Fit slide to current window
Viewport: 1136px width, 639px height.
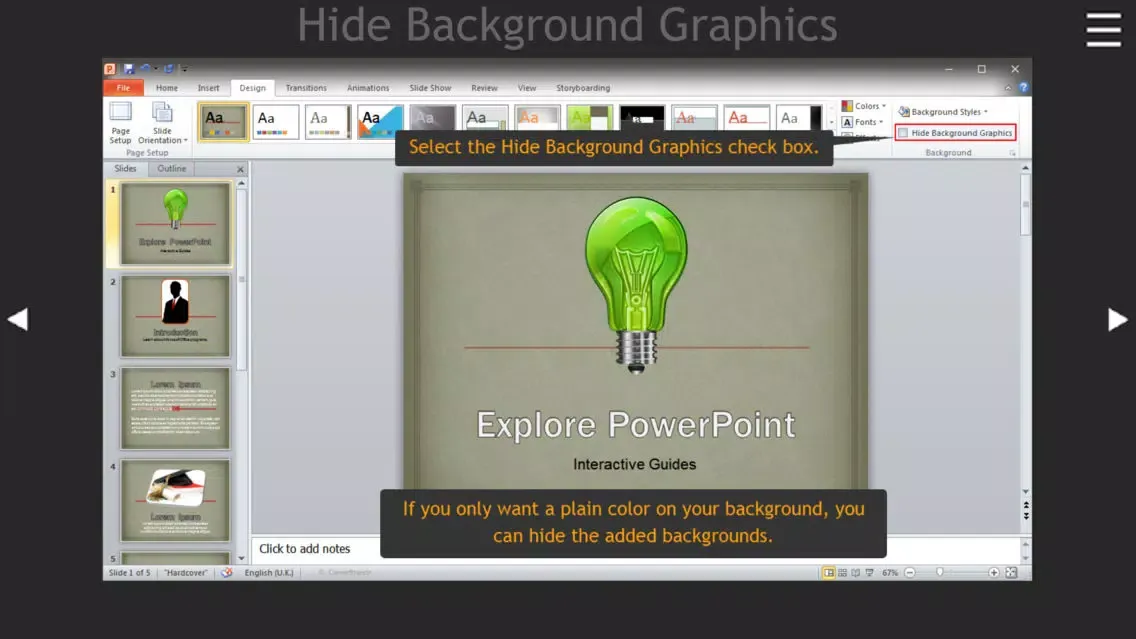[1011, 572]
